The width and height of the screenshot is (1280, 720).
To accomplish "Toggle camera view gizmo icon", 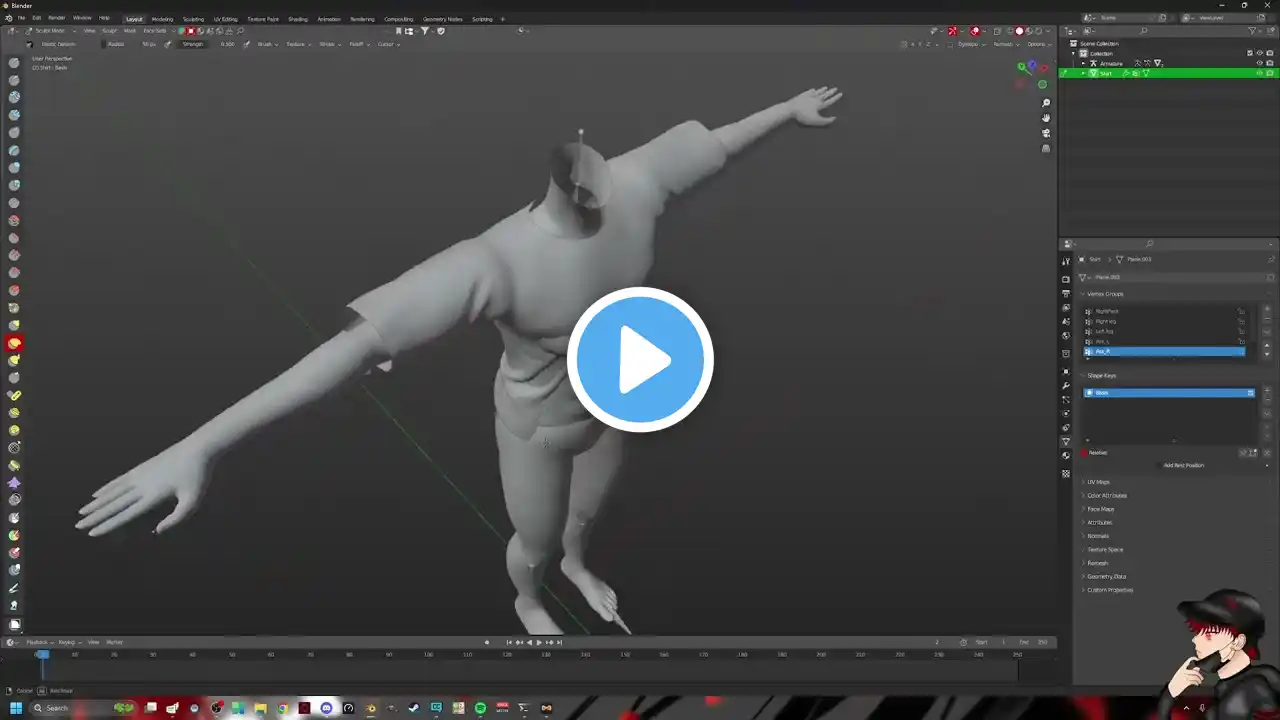I will (x=1046, y=133).
